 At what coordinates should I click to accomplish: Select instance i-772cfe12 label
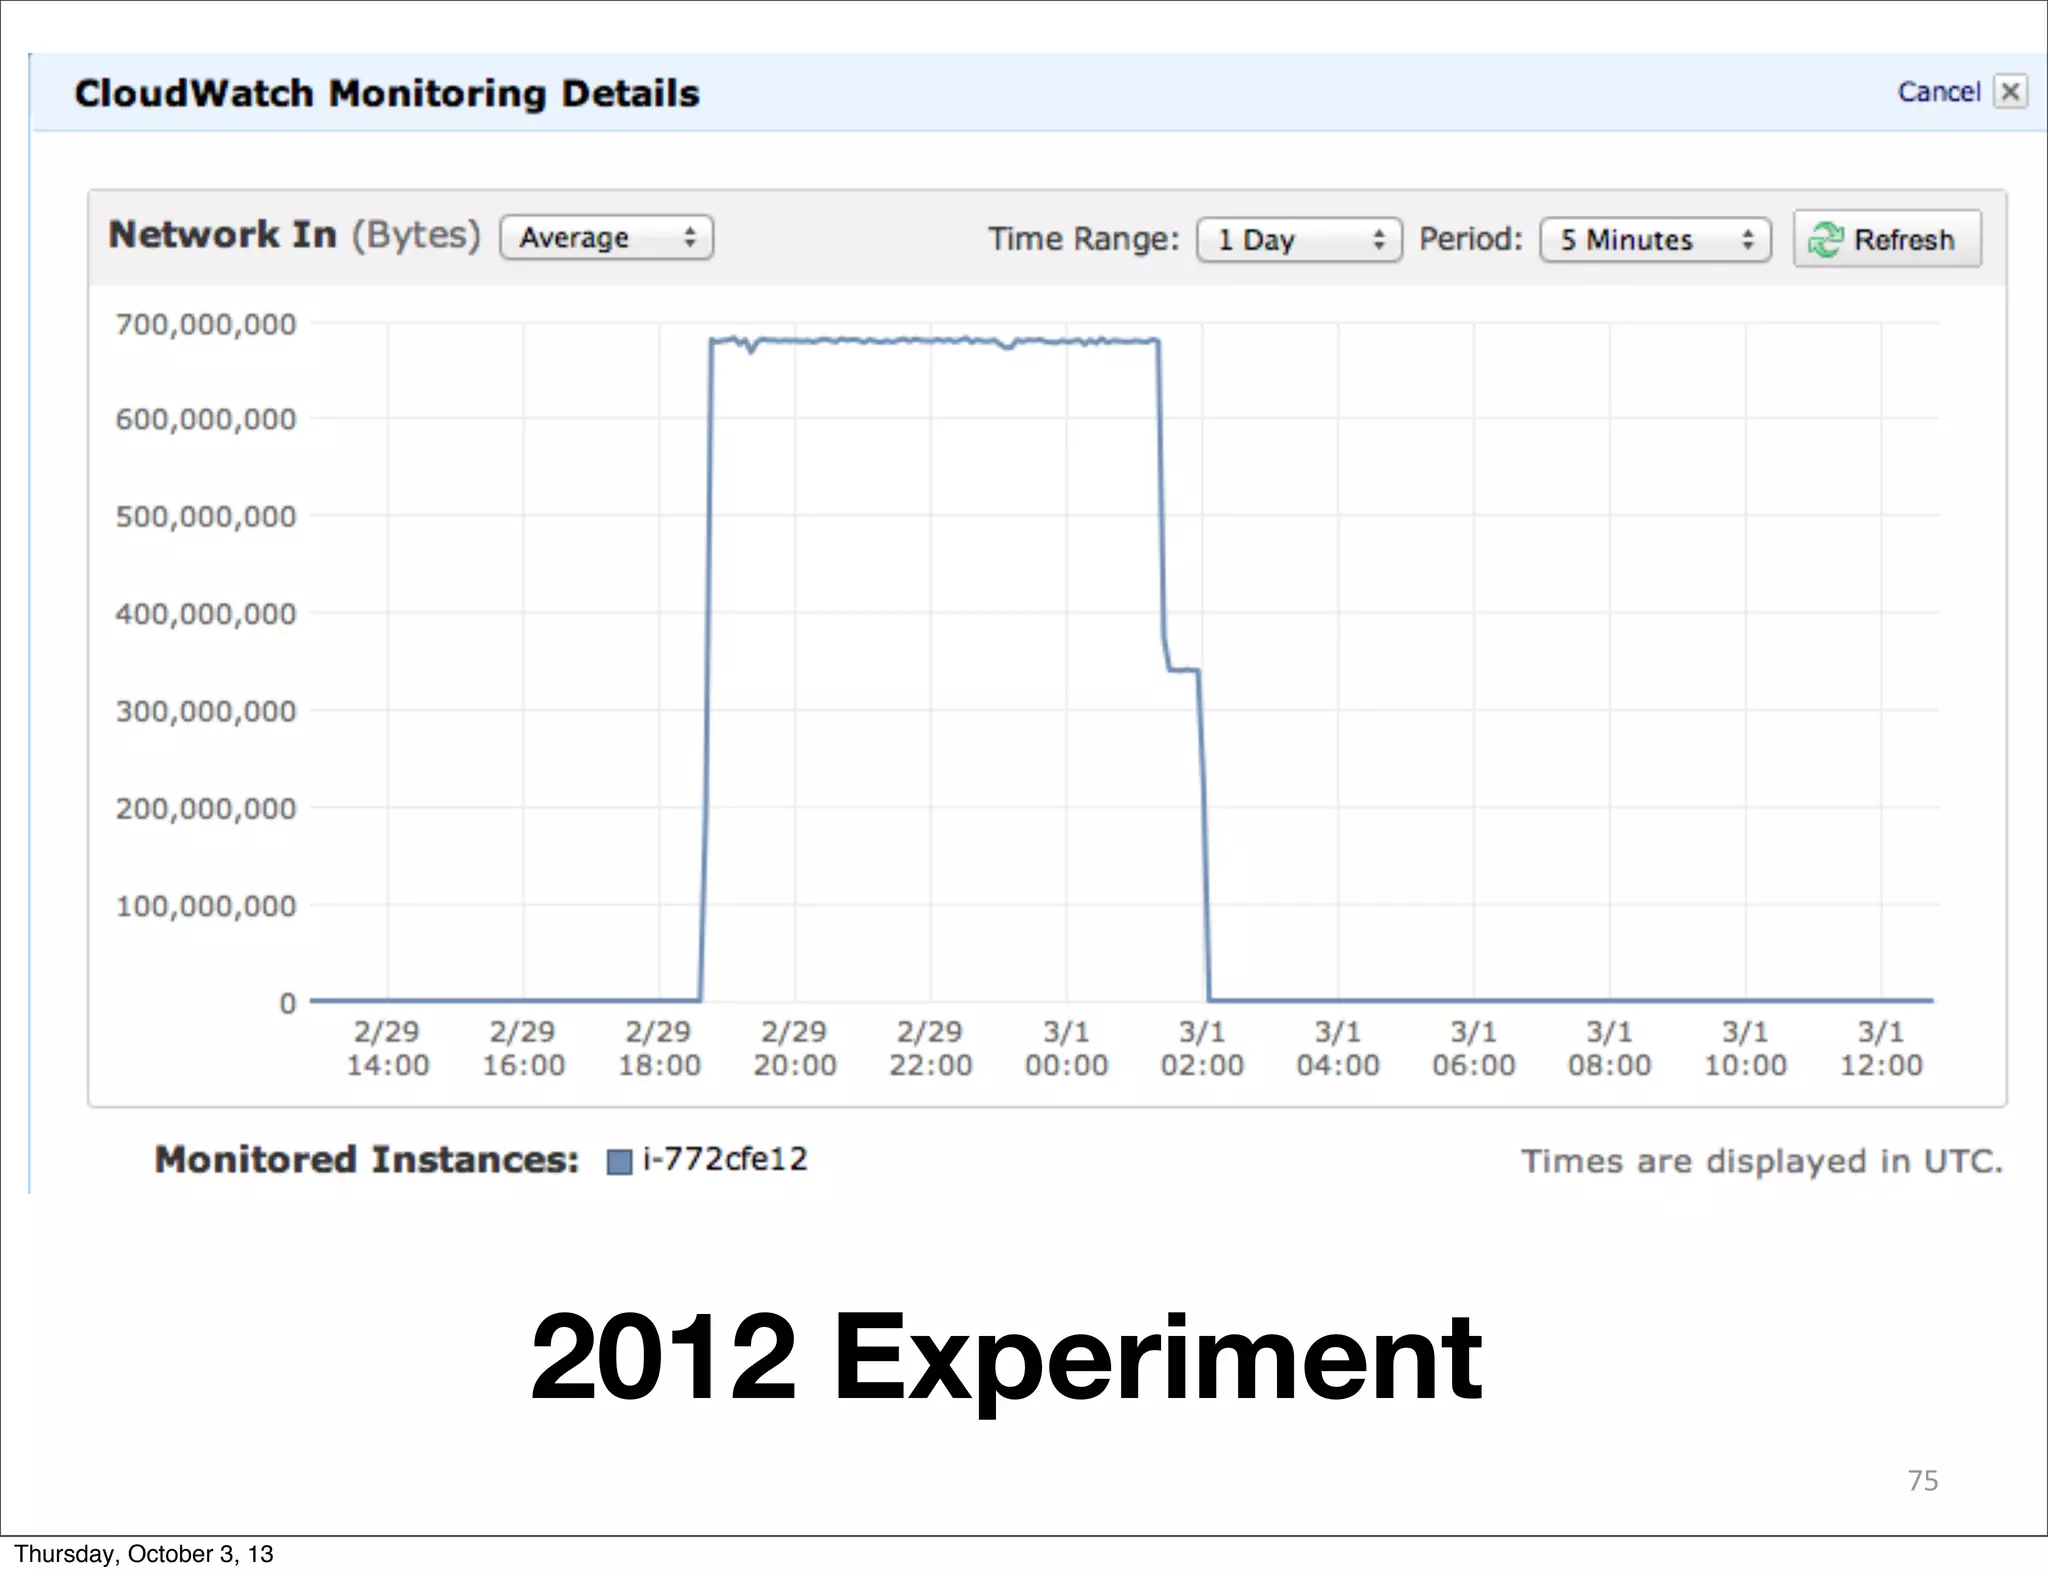click(725, 1159)
